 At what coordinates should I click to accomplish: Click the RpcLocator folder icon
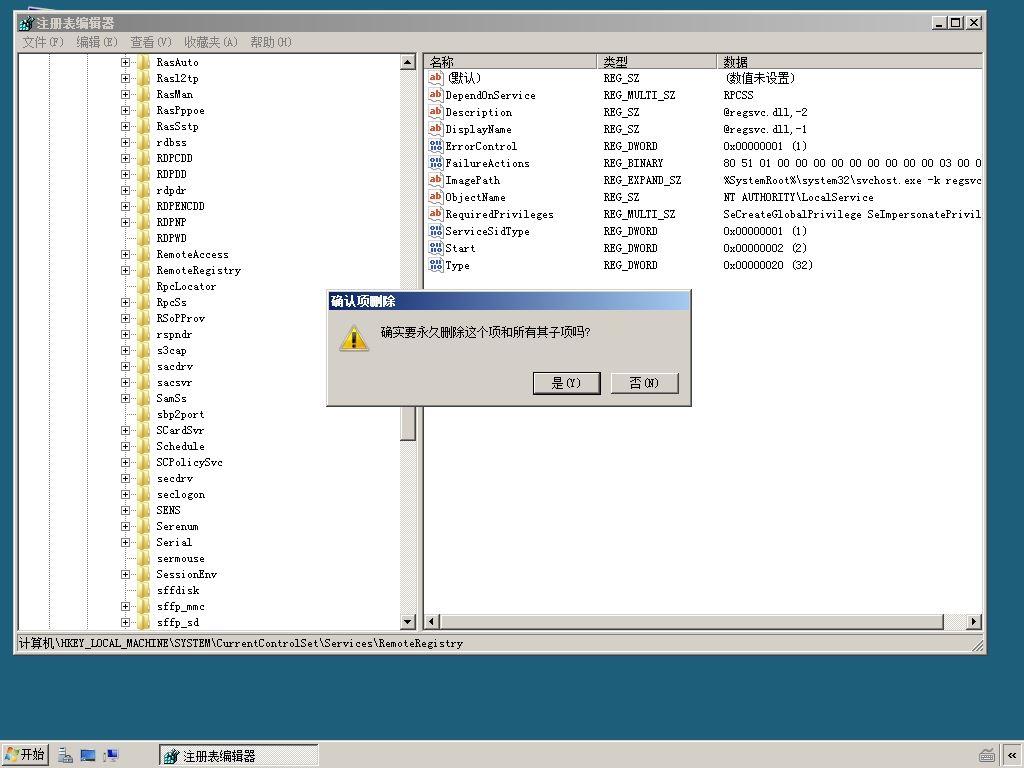pyautogui.click(x=144, y=286)
